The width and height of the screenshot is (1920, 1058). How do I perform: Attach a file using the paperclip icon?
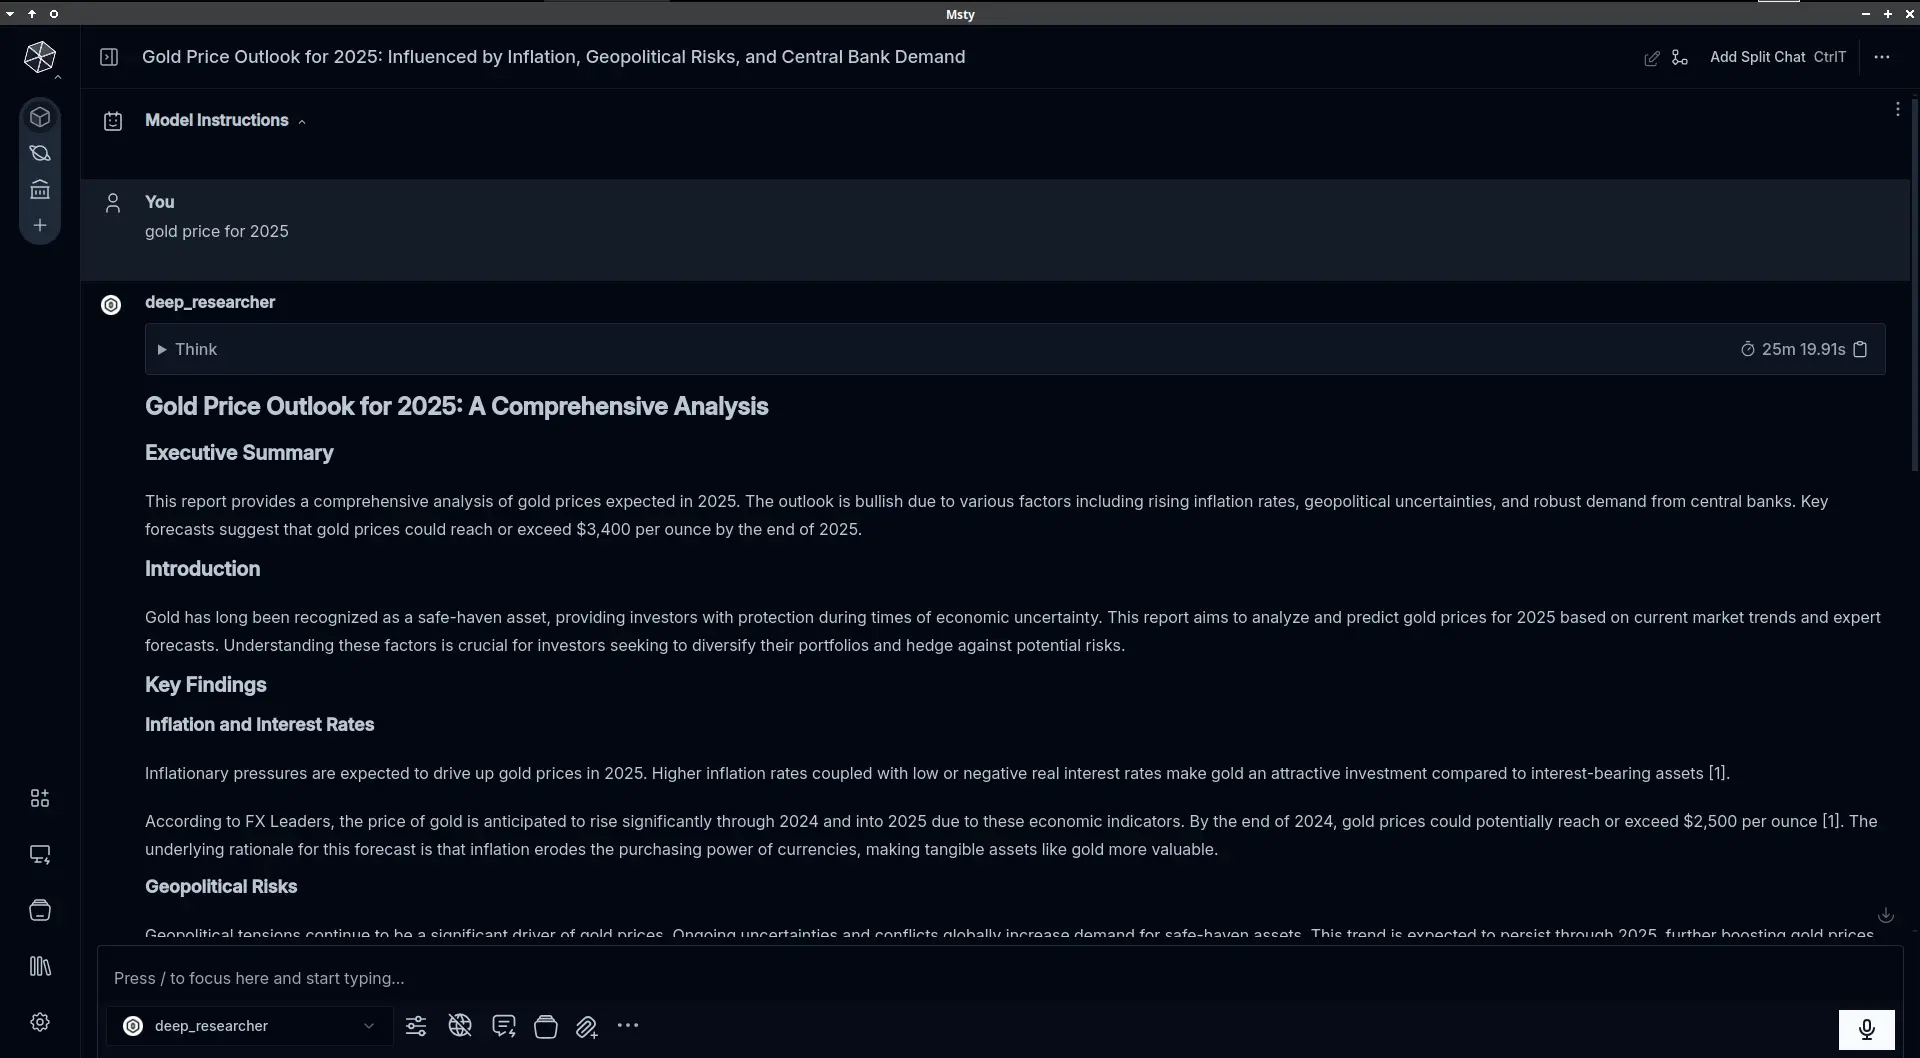[x=586, y=1026]
